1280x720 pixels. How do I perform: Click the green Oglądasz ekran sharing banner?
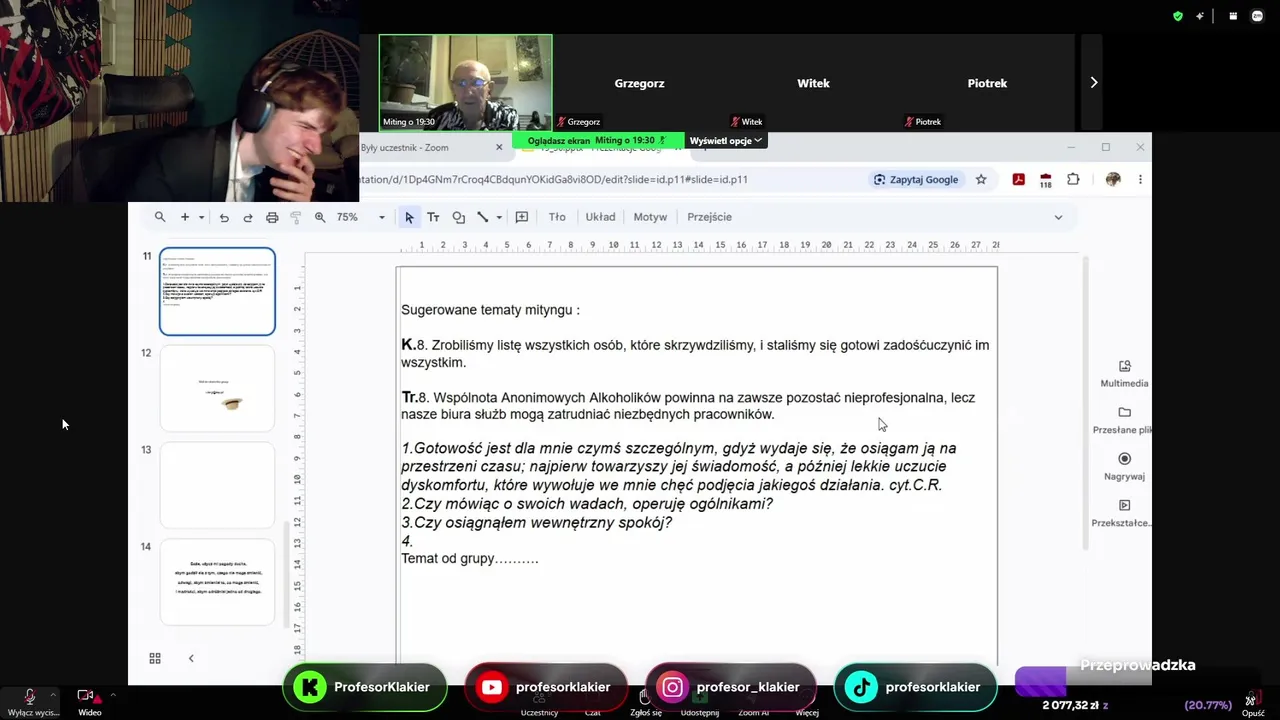598,141
